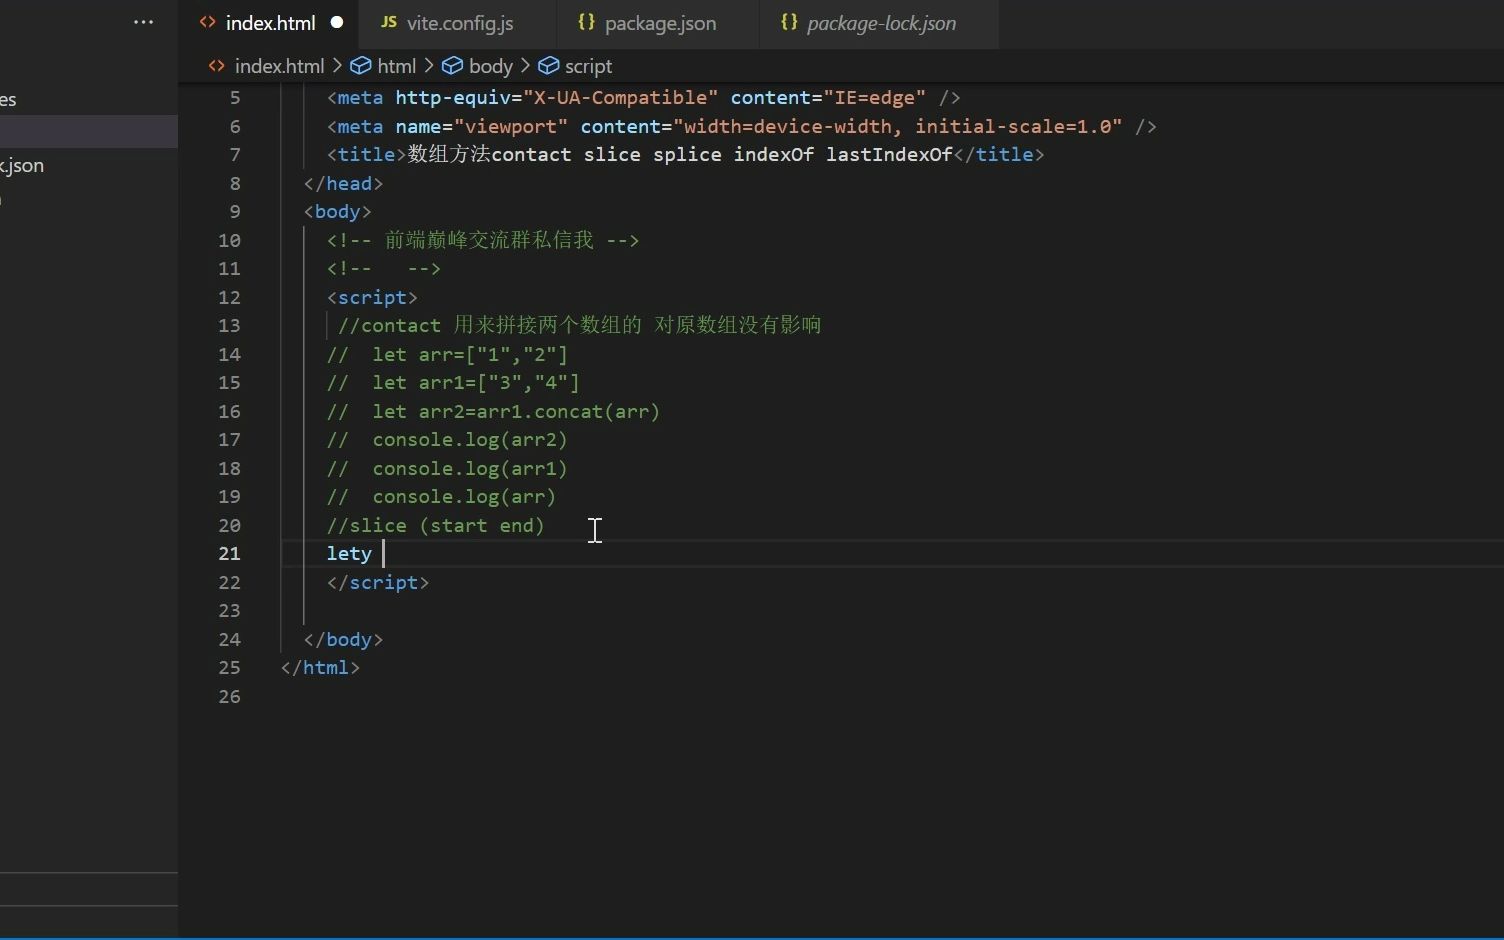The width and height of the screenshot is (1504, 940).
Task: Click the cube icon before breadcrumb html
Action: tap(360, 66)
